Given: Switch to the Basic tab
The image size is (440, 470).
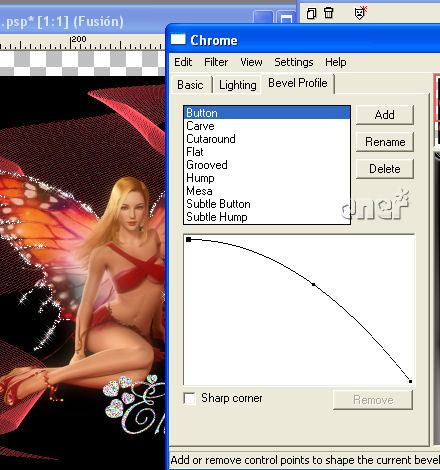Looking at the screenshot, I should pyautogui.click(x=190, y=85).
